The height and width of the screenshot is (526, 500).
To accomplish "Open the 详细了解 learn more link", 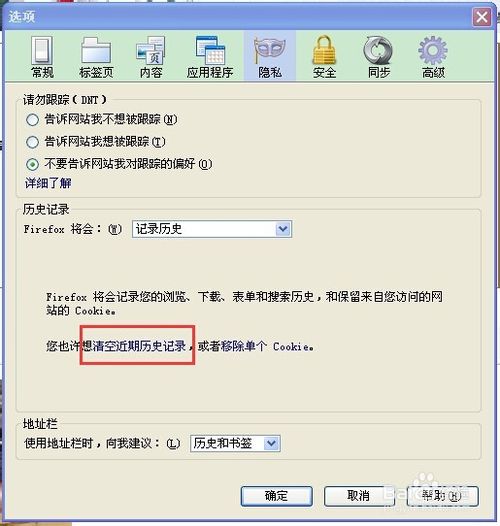I will click(48, 183).
